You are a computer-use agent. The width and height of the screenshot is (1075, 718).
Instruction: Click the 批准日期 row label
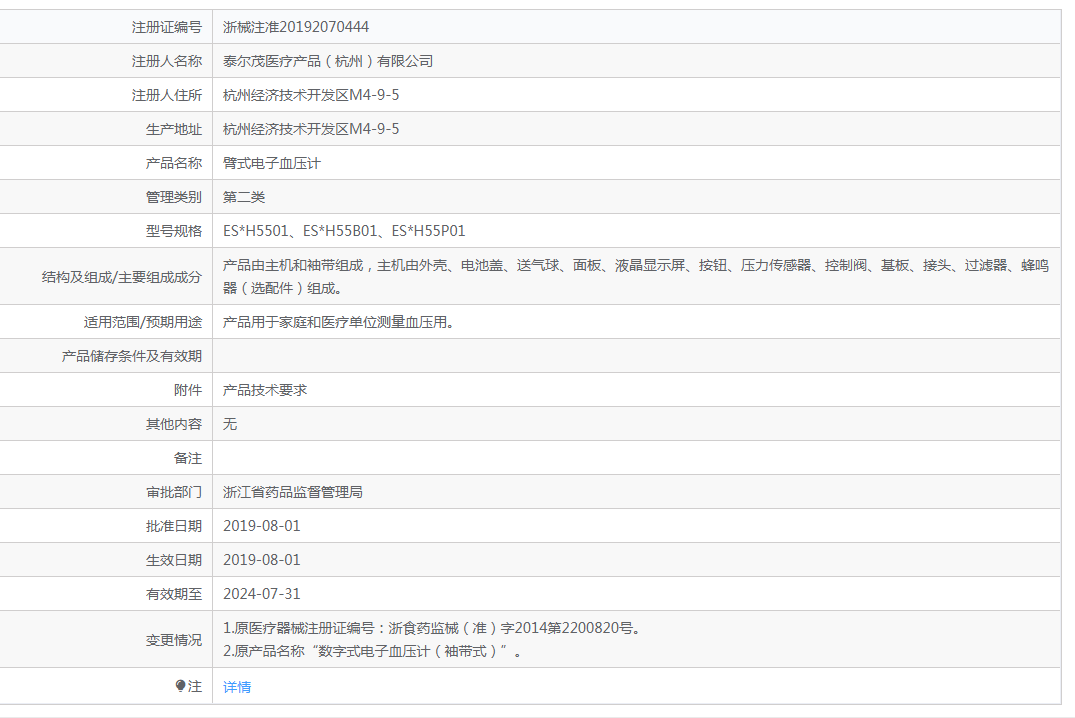(x=173, y=526)
